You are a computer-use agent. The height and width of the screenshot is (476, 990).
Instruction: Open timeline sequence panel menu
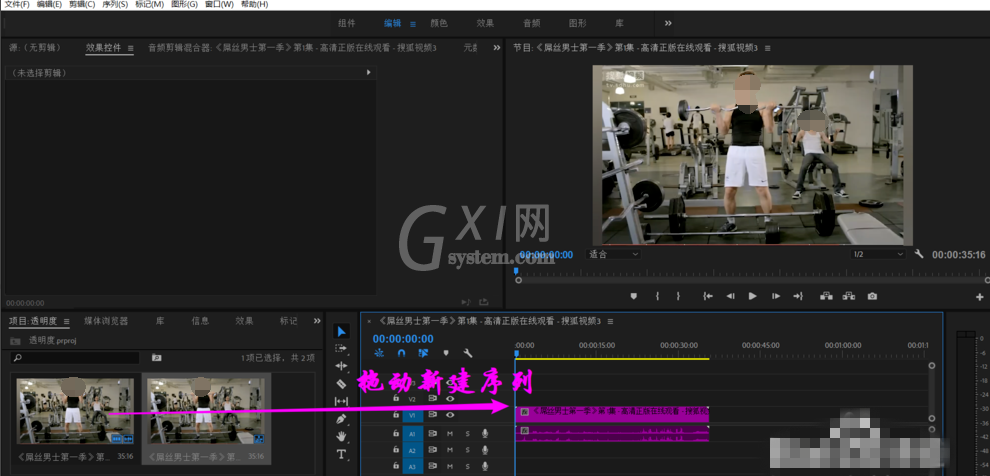click(x=610, y=321)
